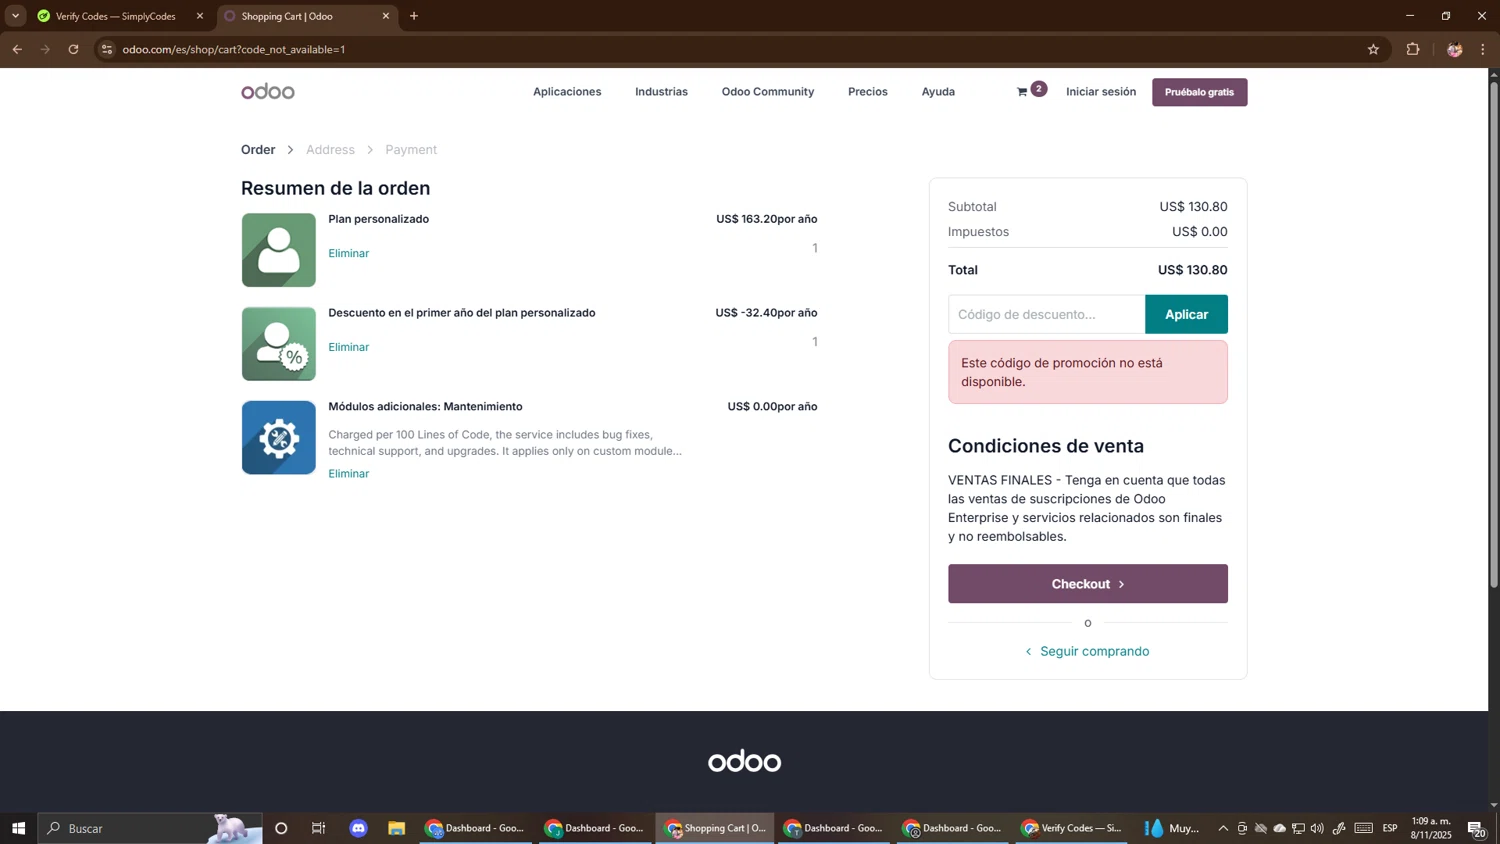Eliminar the Plan personalizado item
The width and height of the screenshot is (1500, 844).
[x=349, y=254]
